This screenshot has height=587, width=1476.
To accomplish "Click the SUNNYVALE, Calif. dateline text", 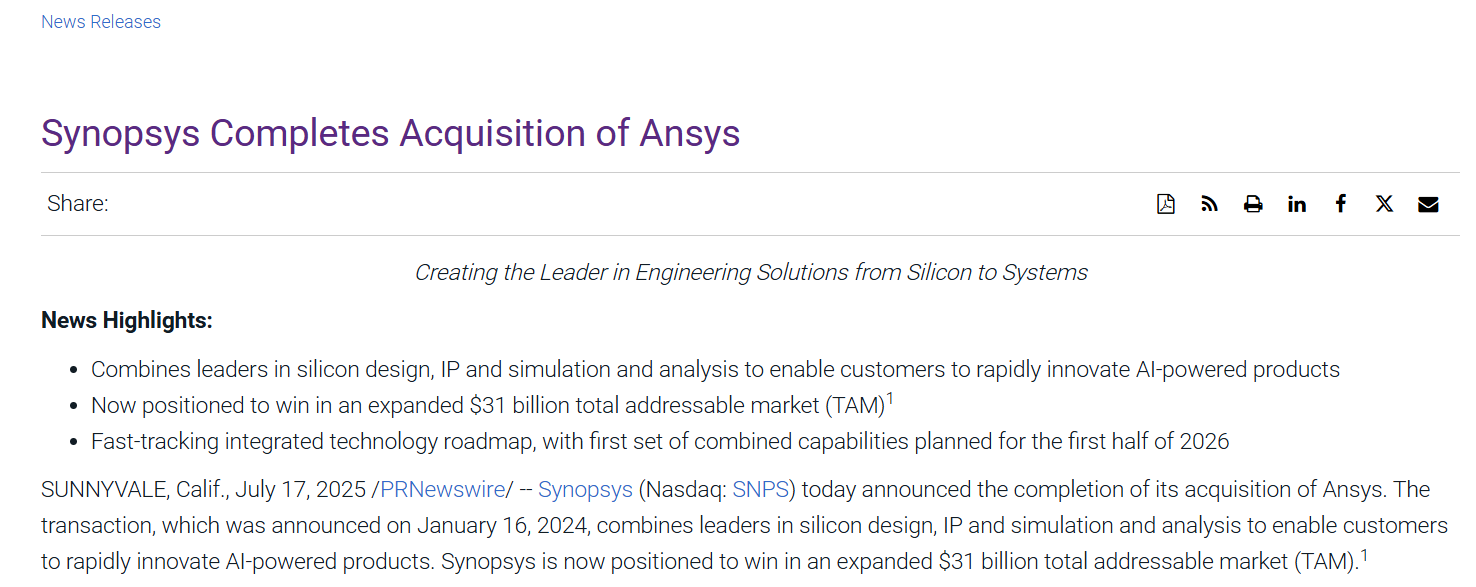I will click(x=133, y=490).
